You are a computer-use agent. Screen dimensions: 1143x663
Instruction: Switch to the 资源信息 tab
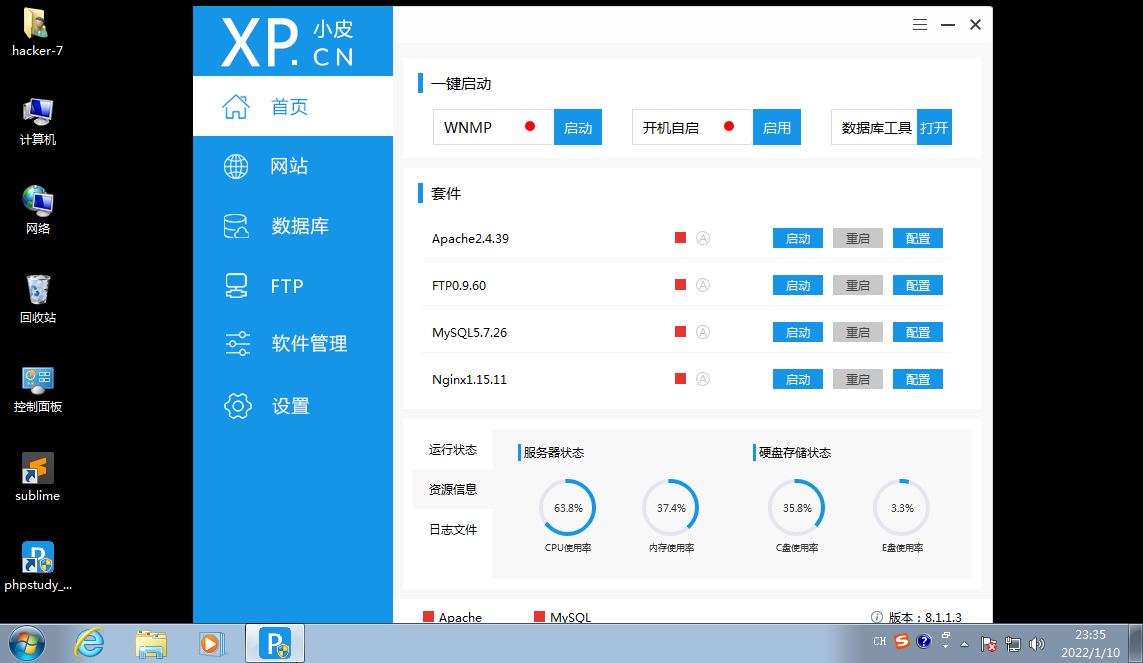[453, 489]
